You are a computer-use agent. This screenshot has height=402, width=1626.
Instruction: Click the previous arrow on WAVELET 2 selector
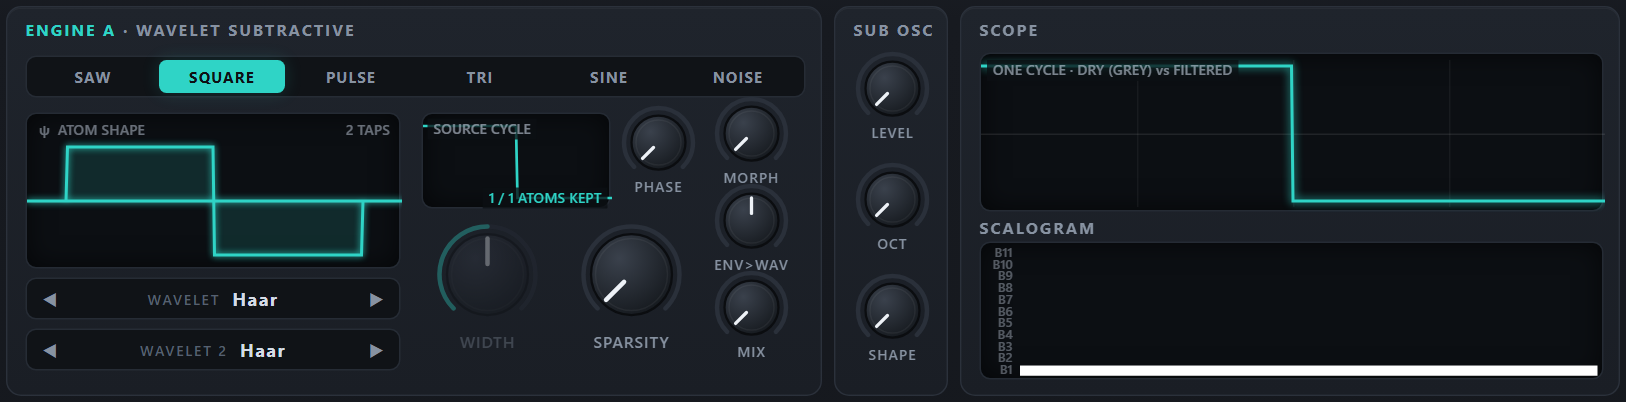(x=50, y=351)
